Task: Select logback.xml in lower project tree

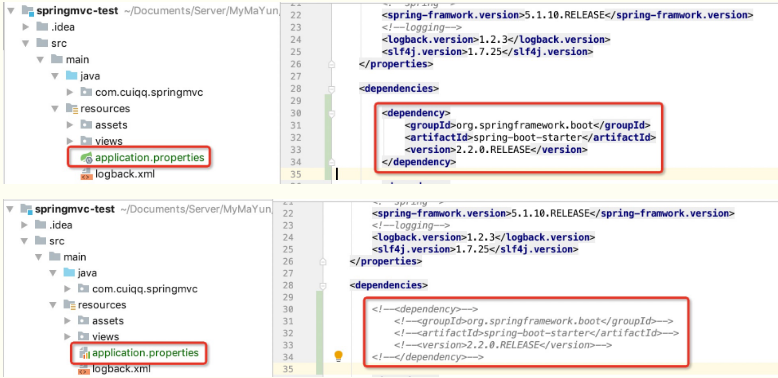Action: pyautogui.click(x=121, y=369)
